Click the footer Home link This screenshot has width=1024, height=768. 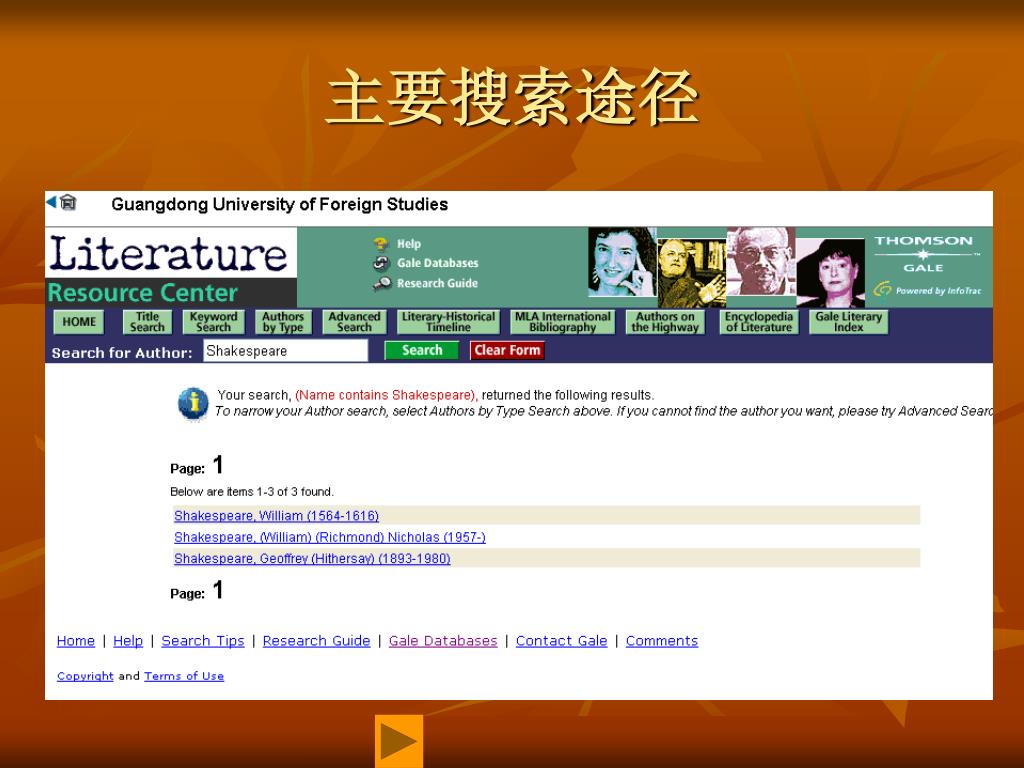tap(76, 641)
